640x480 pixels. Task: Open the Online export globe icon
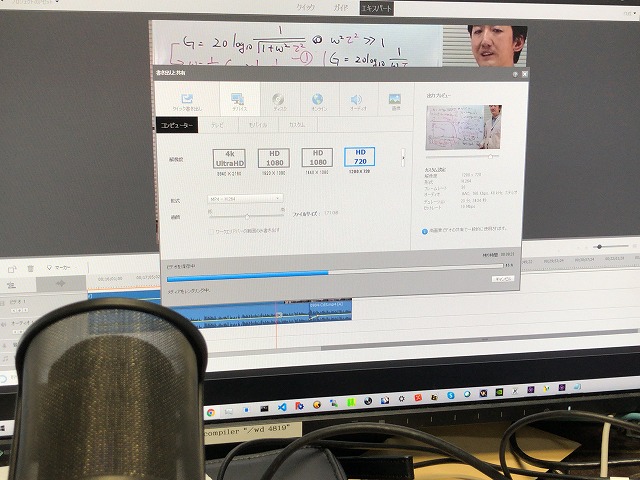(318, 101)
